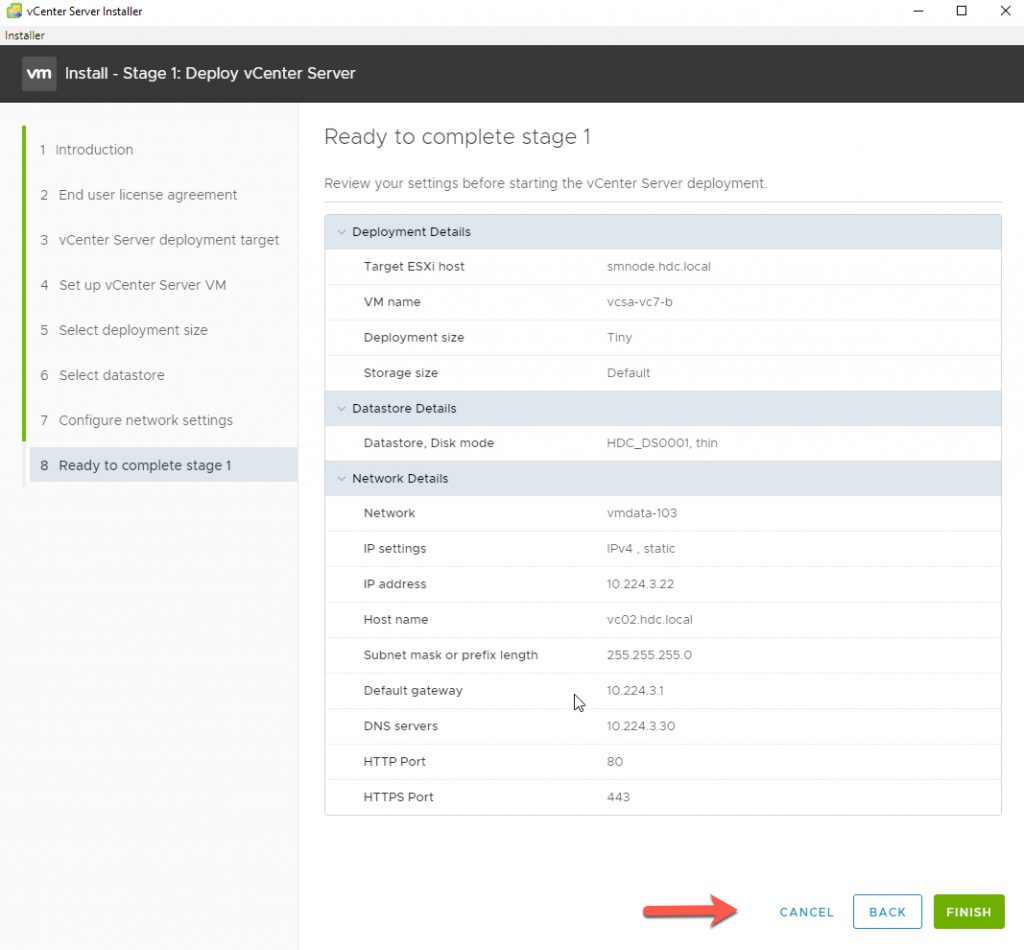Screen dimensions: 1024x950
Task: Go to step 6 Select datastore
Action: 103,375
